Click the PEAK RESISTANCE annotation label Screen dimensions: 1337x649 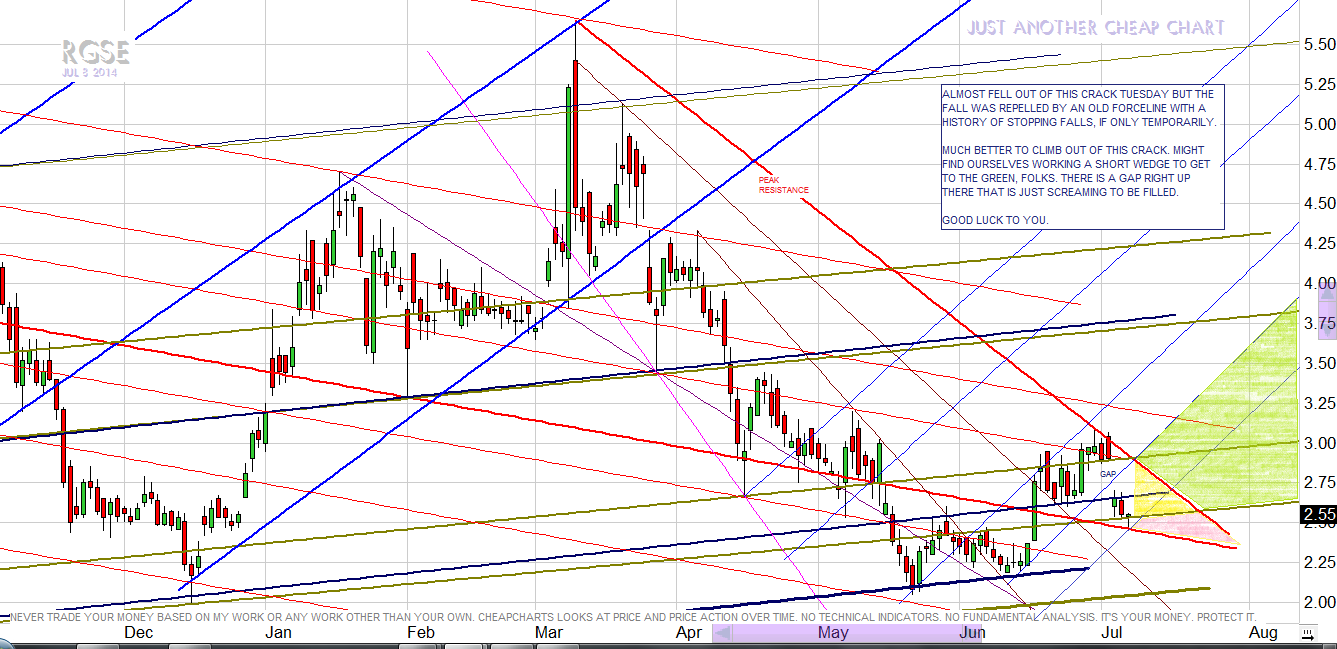(x=782, y=185)
